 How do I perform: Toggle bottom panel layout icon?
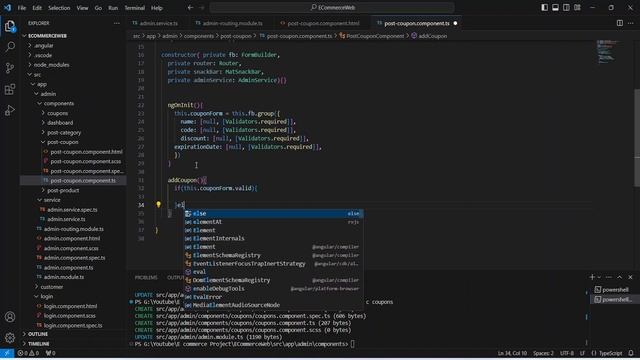(x=556, y=7)
